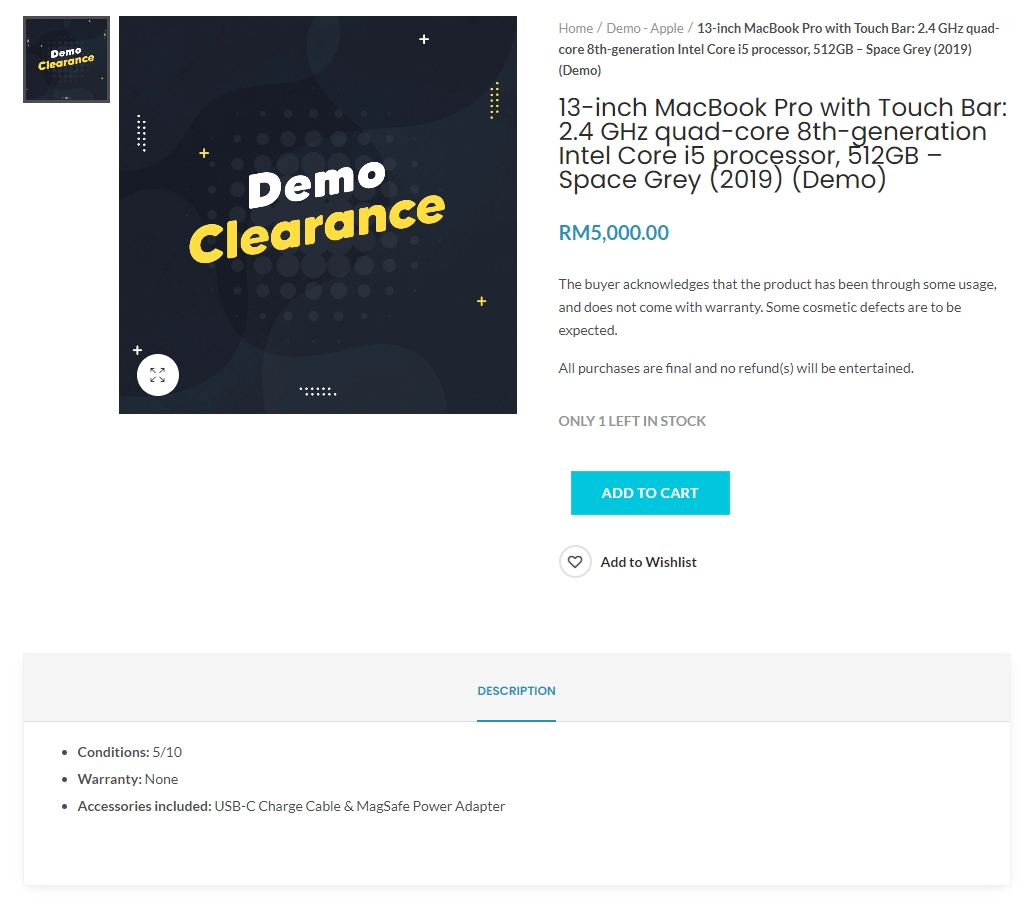Click the yellow Clearance word in large image
Image resolution: width=1032 pixels, height=906 pixels.
tap(317, 228)
